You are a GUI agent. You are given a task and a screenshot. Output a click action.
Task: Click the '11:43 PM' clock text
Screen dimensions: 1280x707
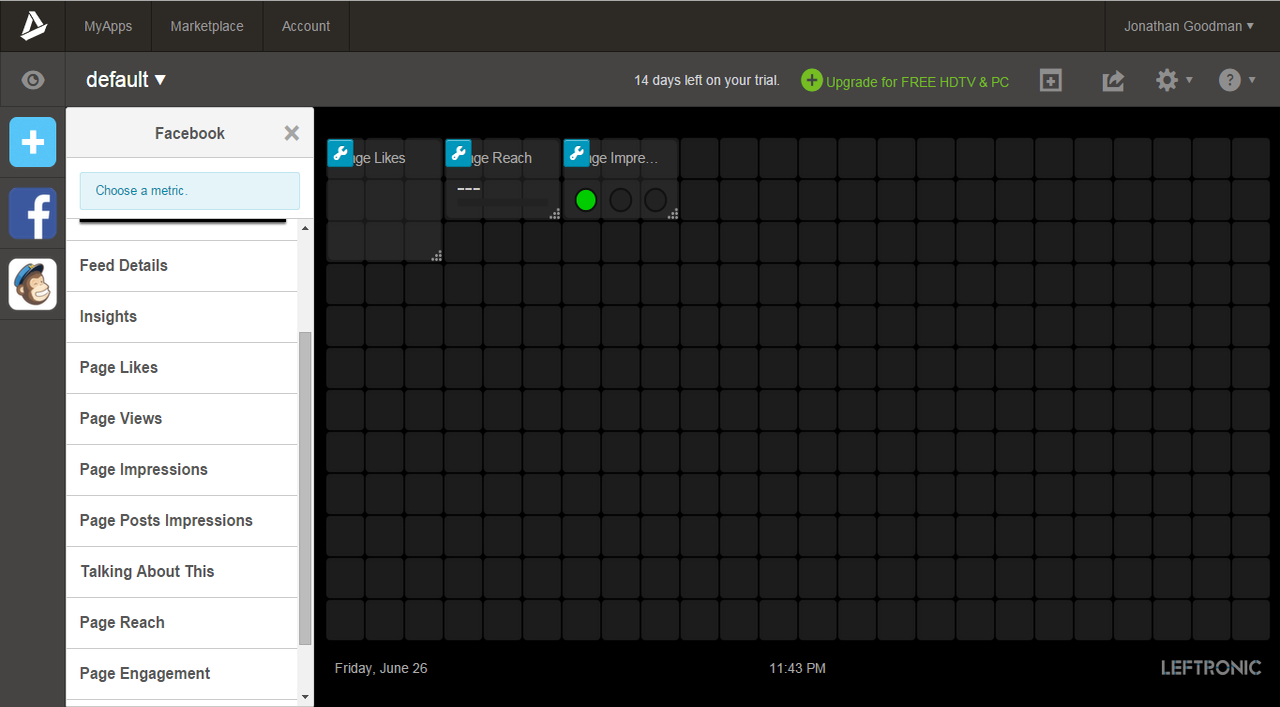[x=797, y=668]
